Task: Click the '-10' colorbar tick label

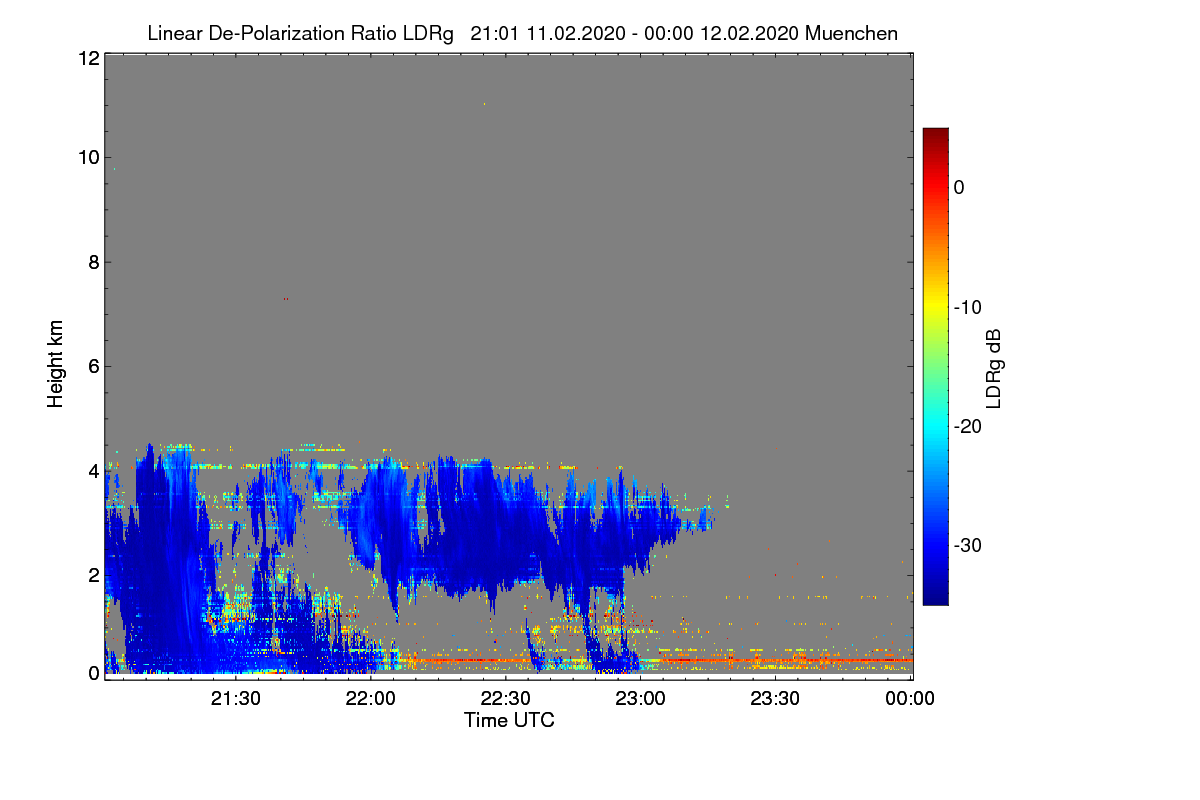Action: tap(967, 307)
